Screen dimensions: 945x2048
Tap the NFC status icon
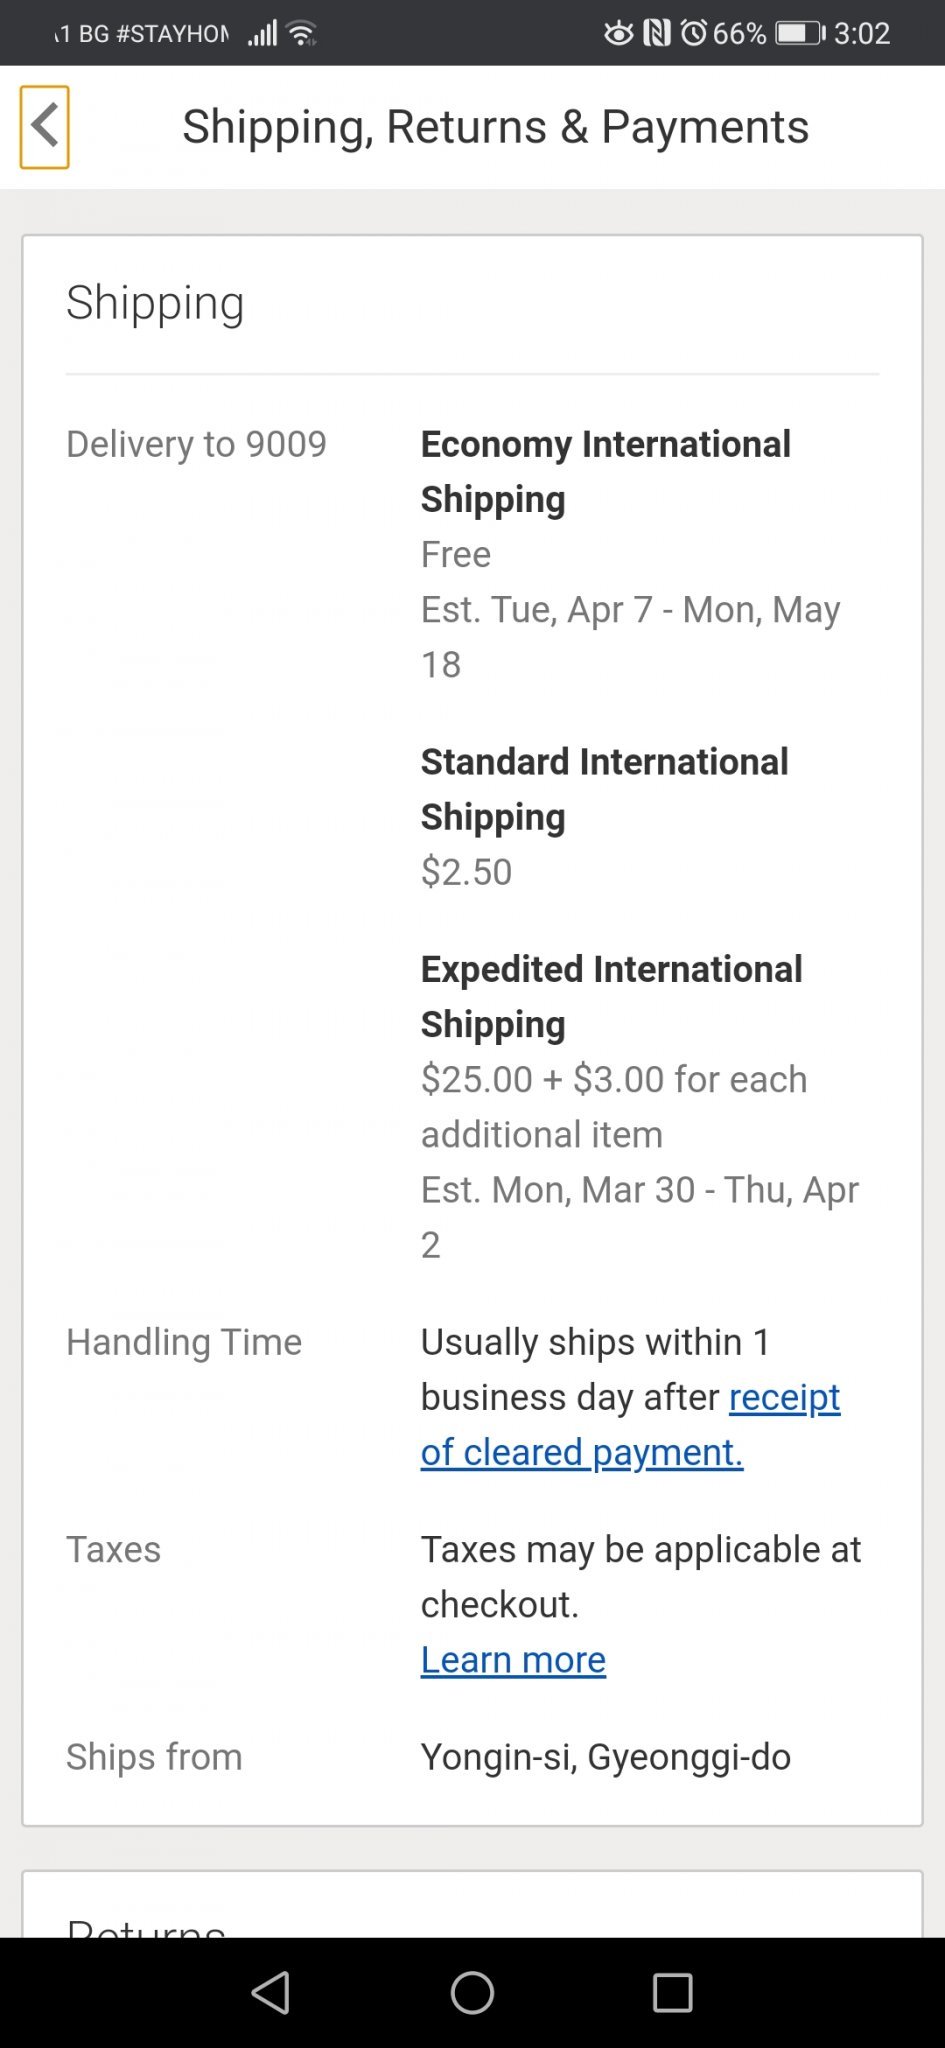(x=656, y=34)
